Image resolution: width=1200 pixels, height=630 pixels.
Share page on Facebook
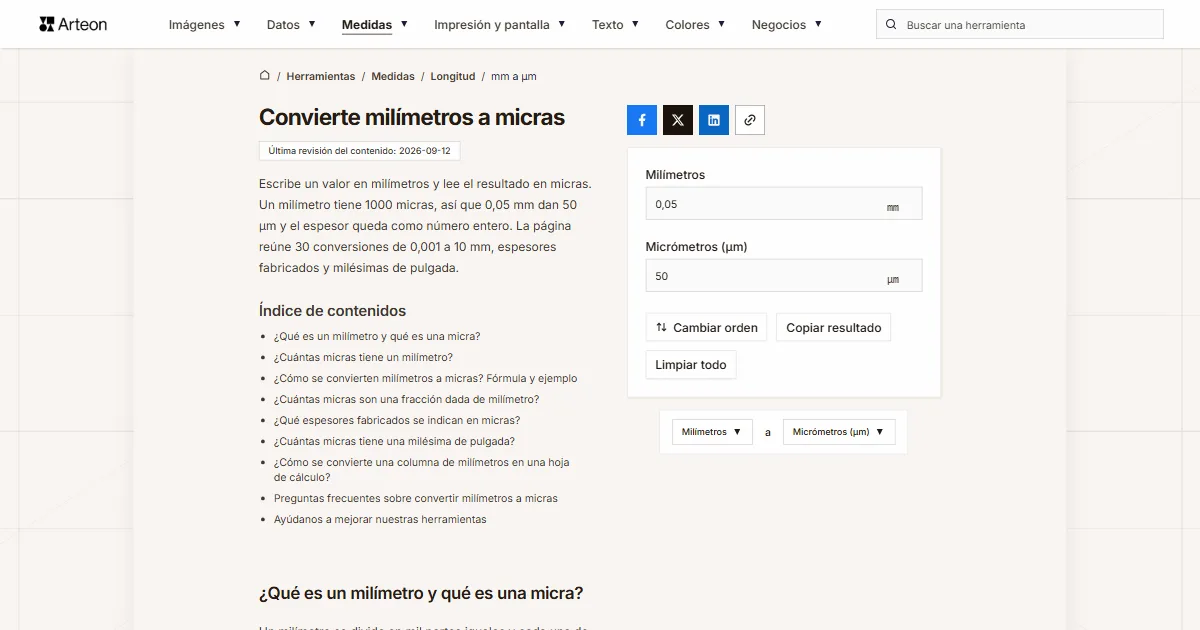642,120
